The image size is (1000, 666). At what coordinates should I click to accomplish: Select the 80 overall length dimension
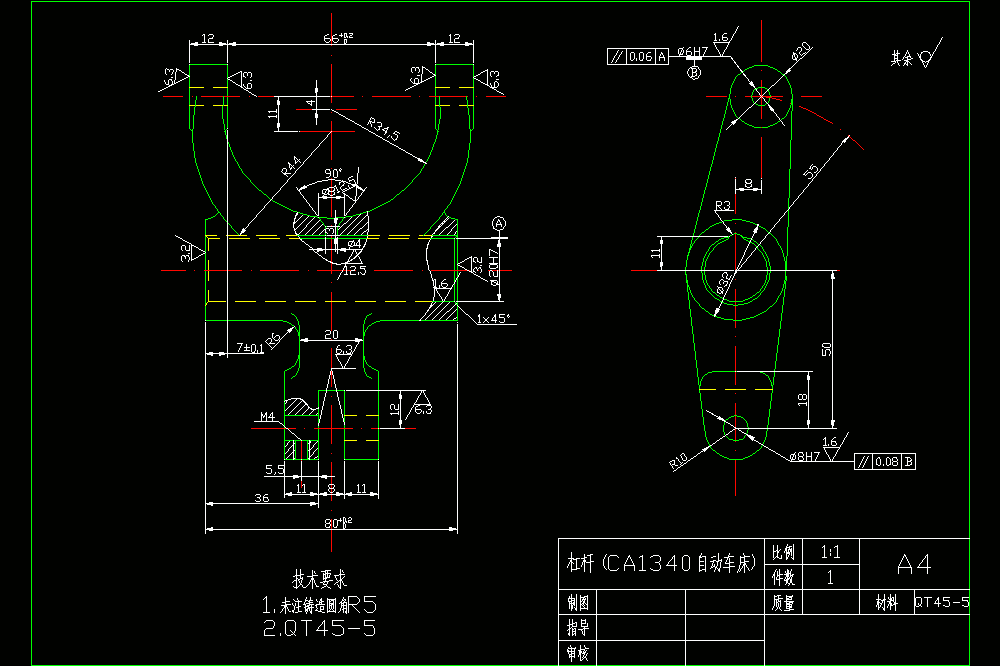[337, 523]
